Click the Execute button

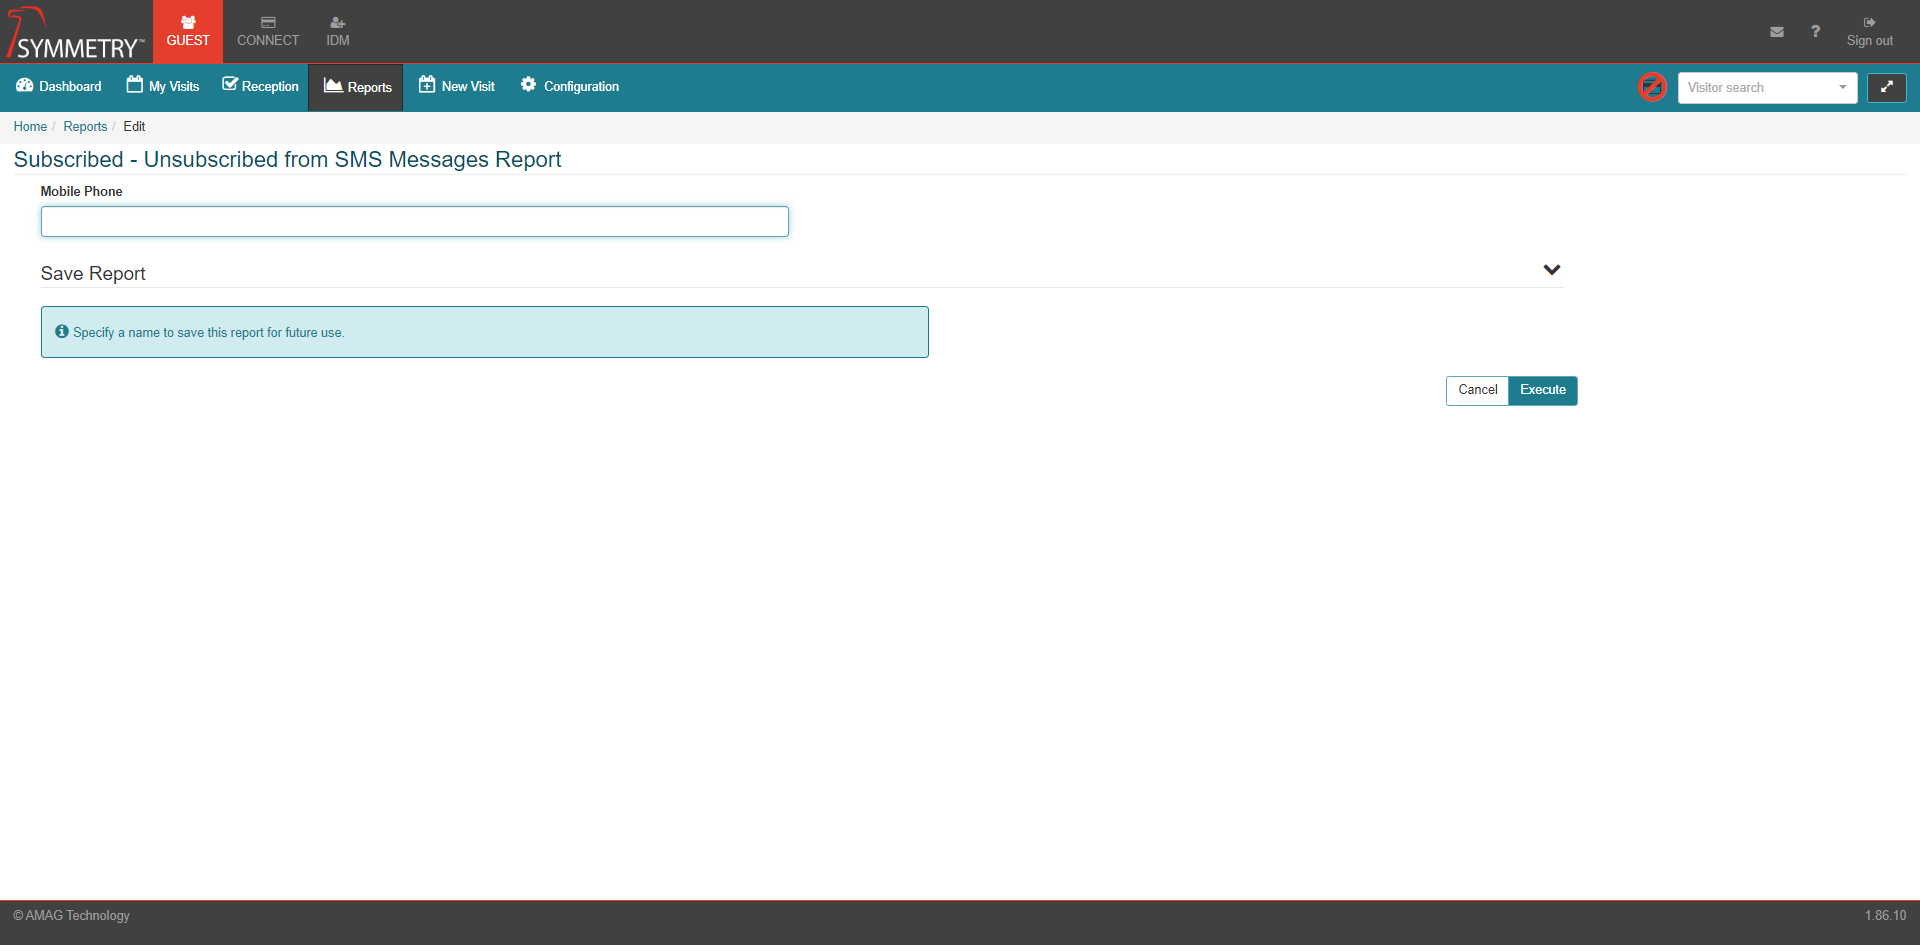[x=1543, y=390]
